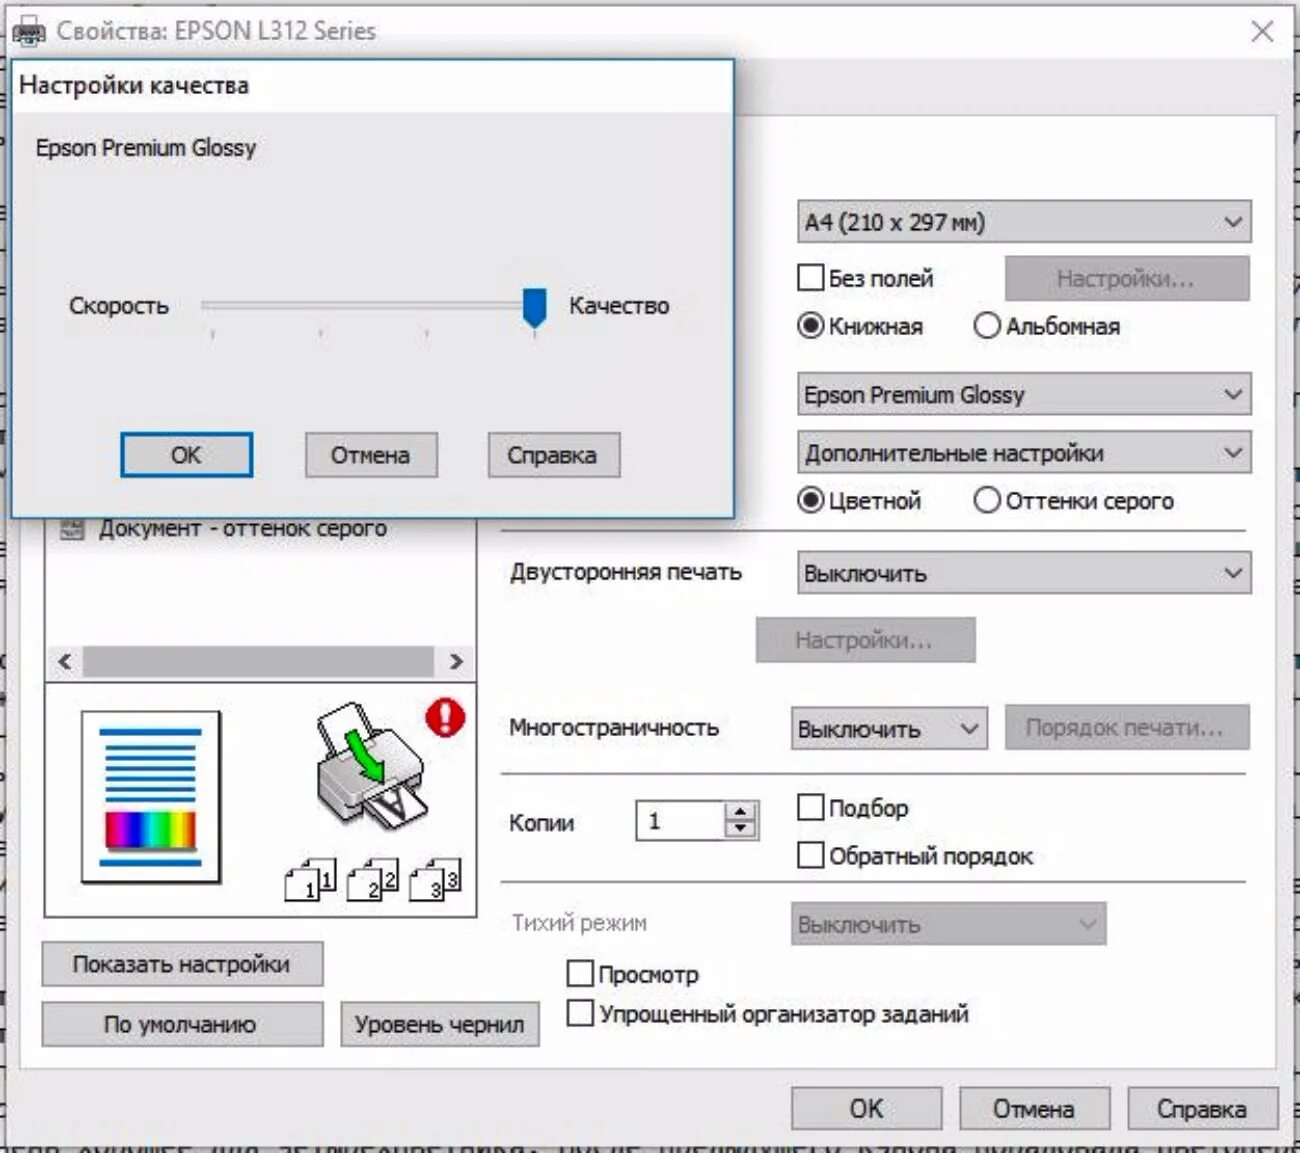Click OK in the quality settings dialog
This screenshot has height=1153, width=1300.
[x=186, y=455]
